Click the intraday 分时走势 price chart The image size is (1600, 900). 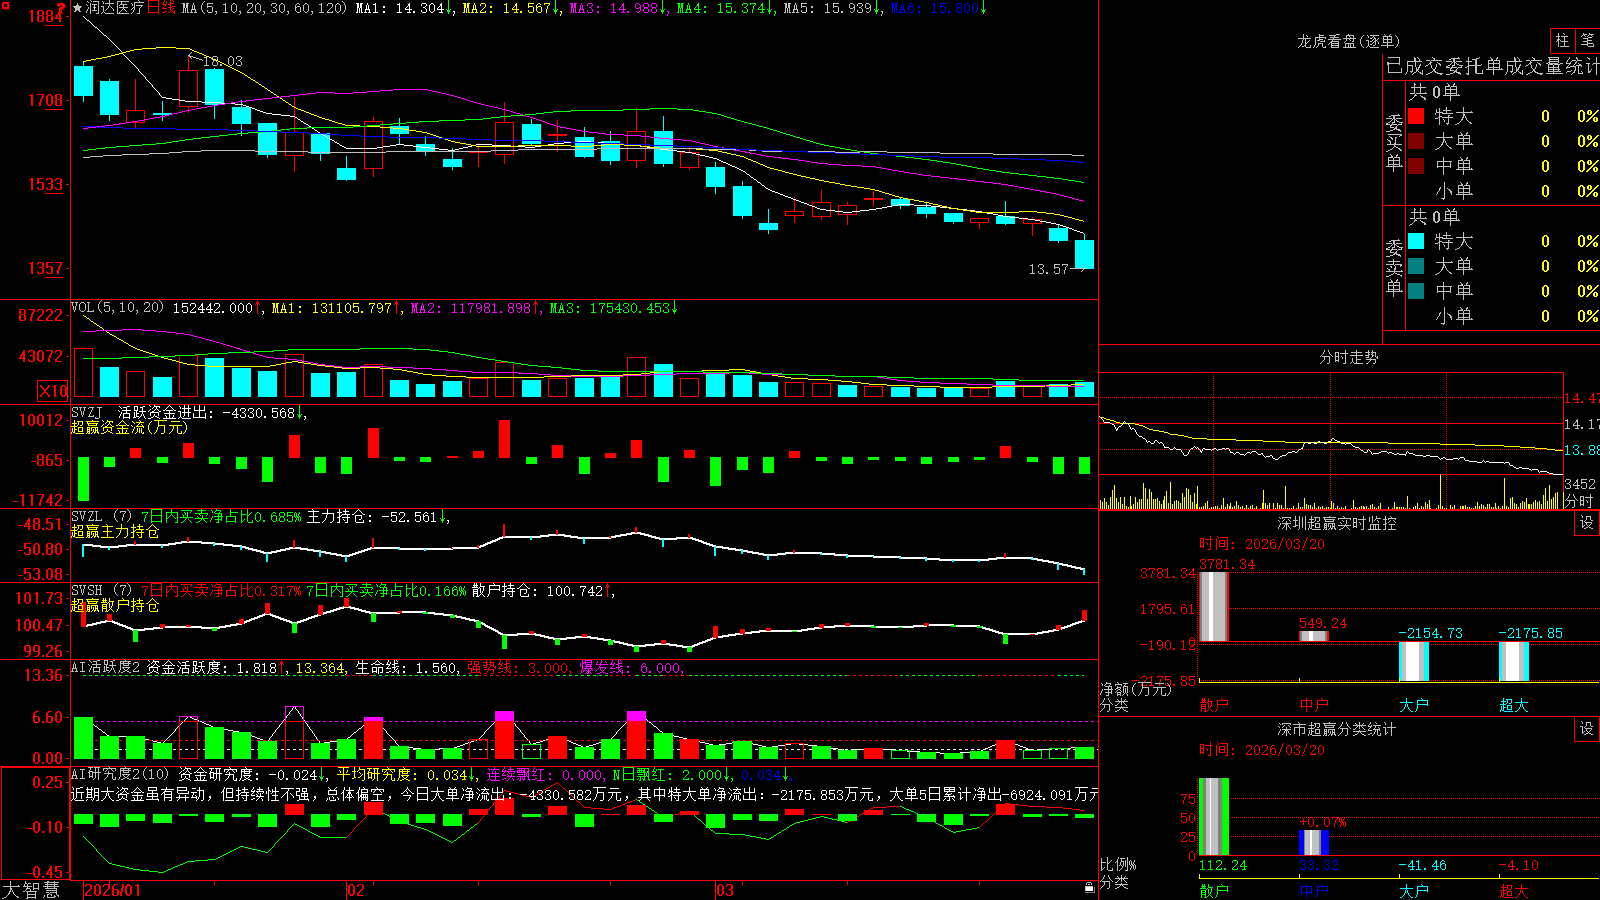click(x=1330, y=424)
